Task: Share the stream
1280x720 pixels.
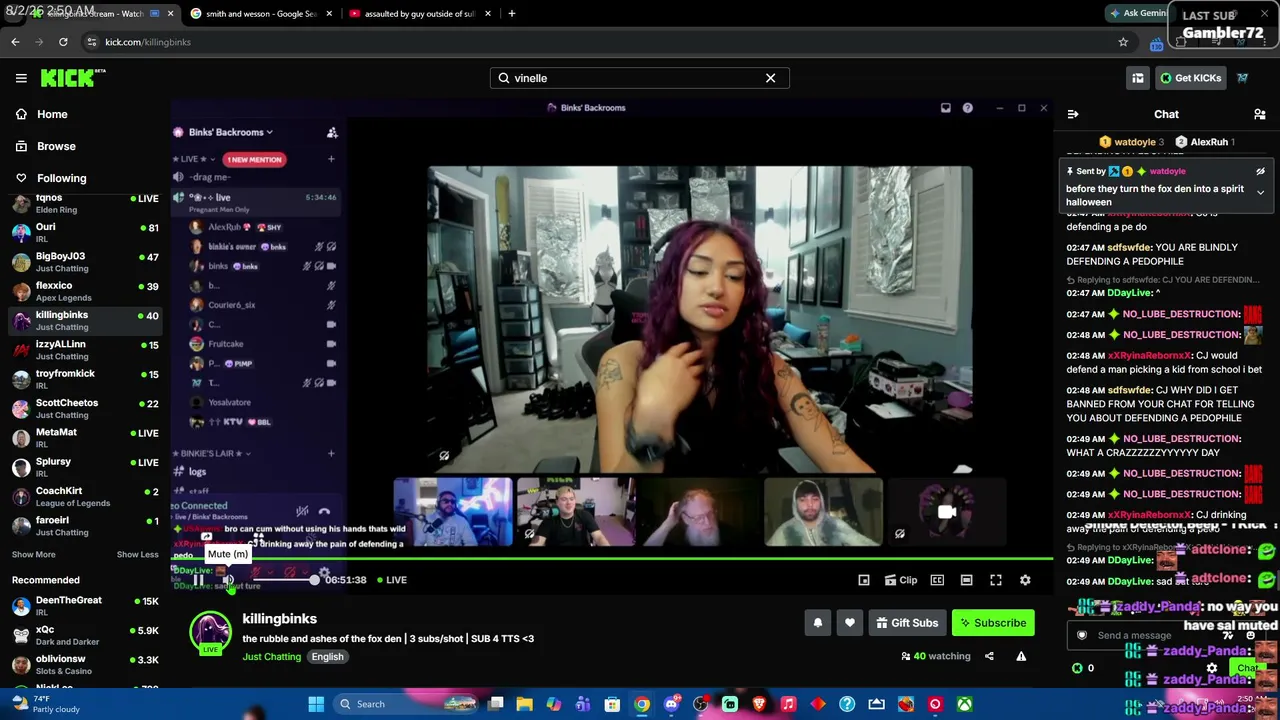Action: click(989, 656)
